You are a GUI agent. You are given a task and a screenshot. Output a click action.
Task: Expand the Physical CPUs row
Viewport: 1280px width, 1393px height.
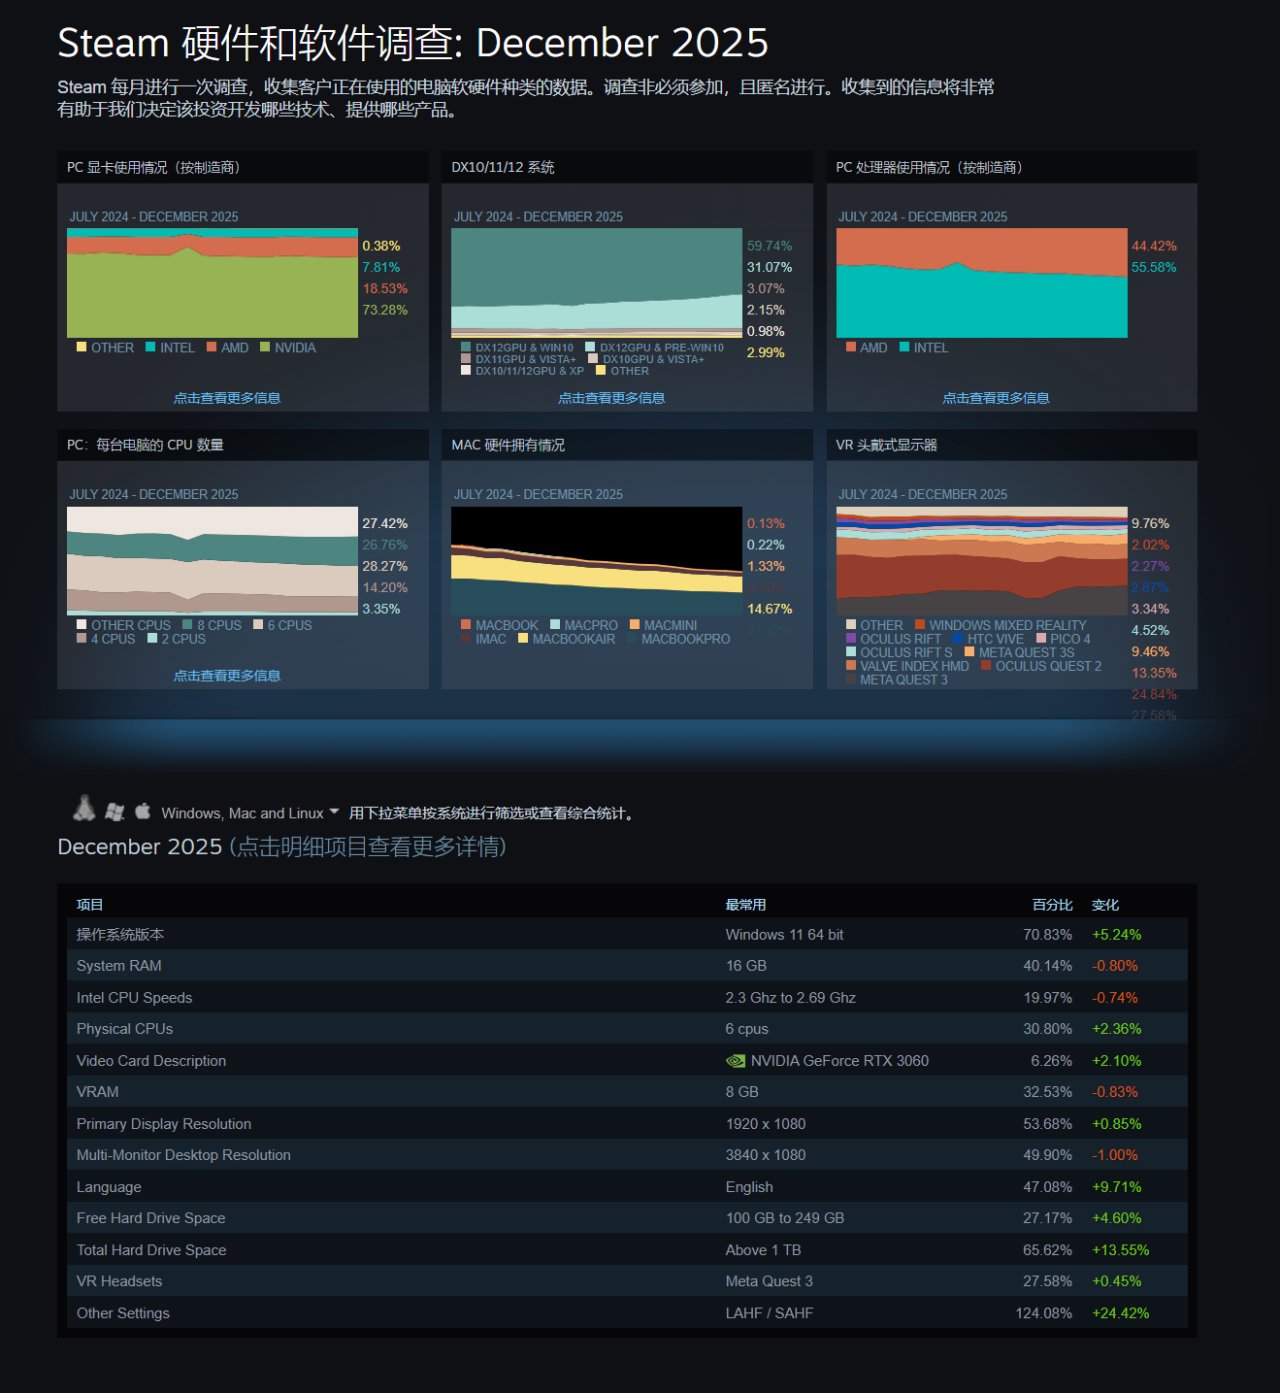click(627, 1029)
